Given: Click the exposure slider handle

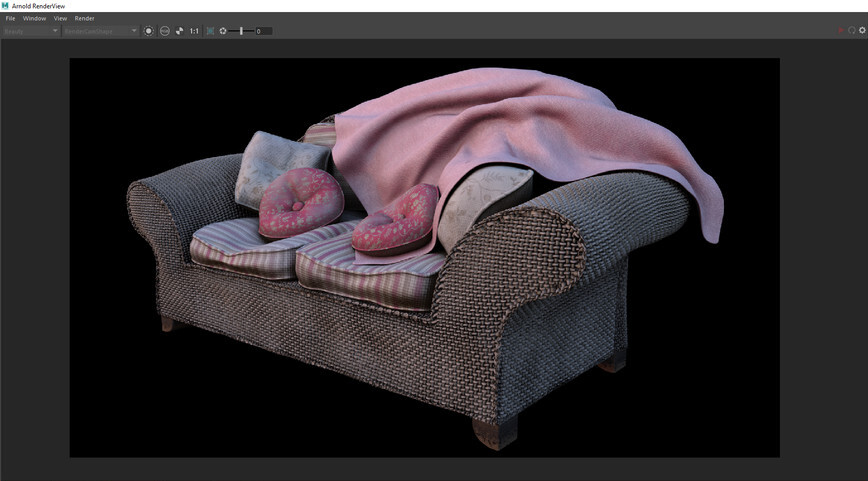Looking at the screenshot, I should 241,31.
